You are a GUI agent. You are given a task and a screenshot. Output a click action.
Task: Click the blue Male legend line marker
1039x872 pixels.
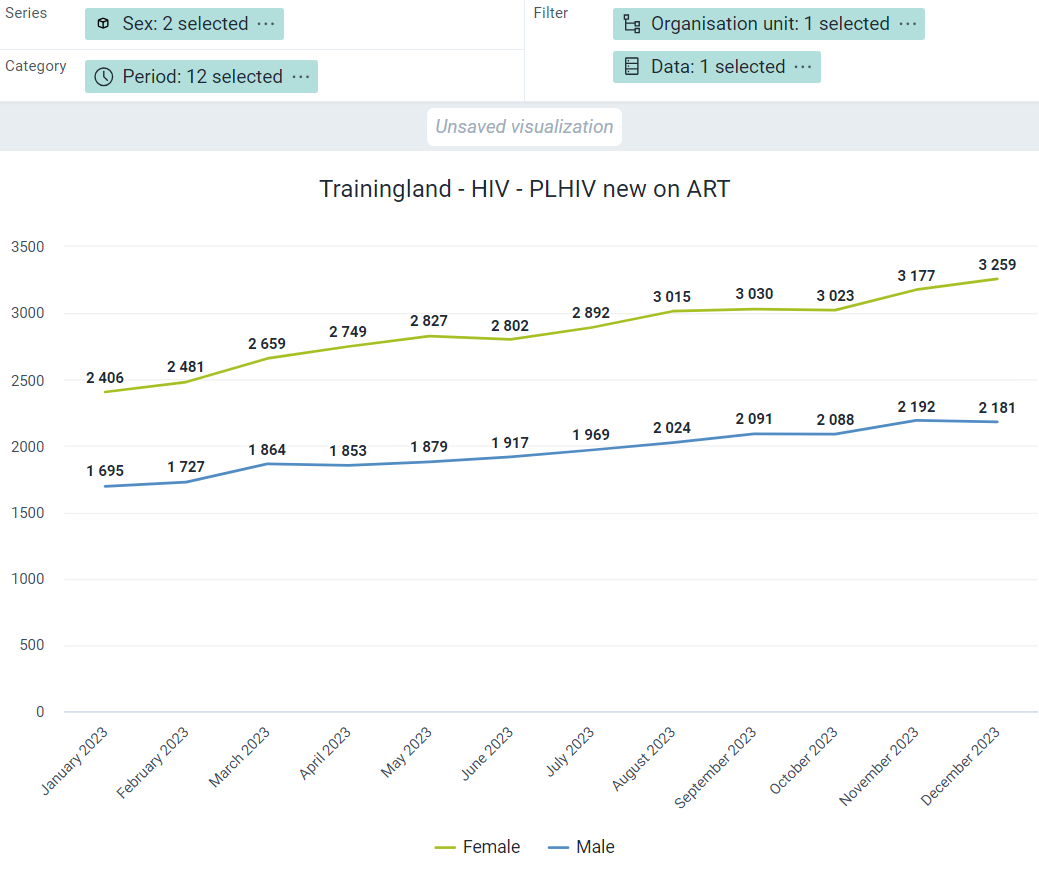[x=559, y=847]
